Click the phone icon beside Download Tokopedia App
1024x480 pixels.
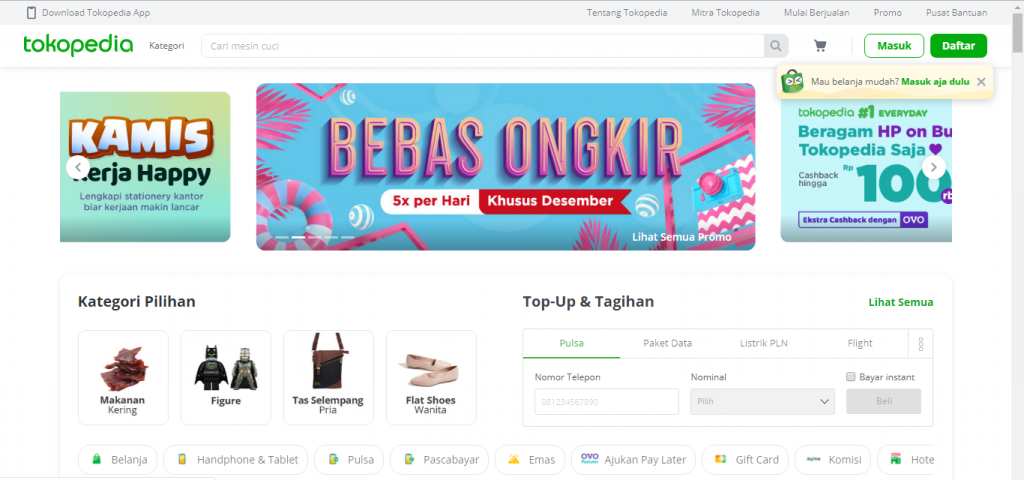31,12
